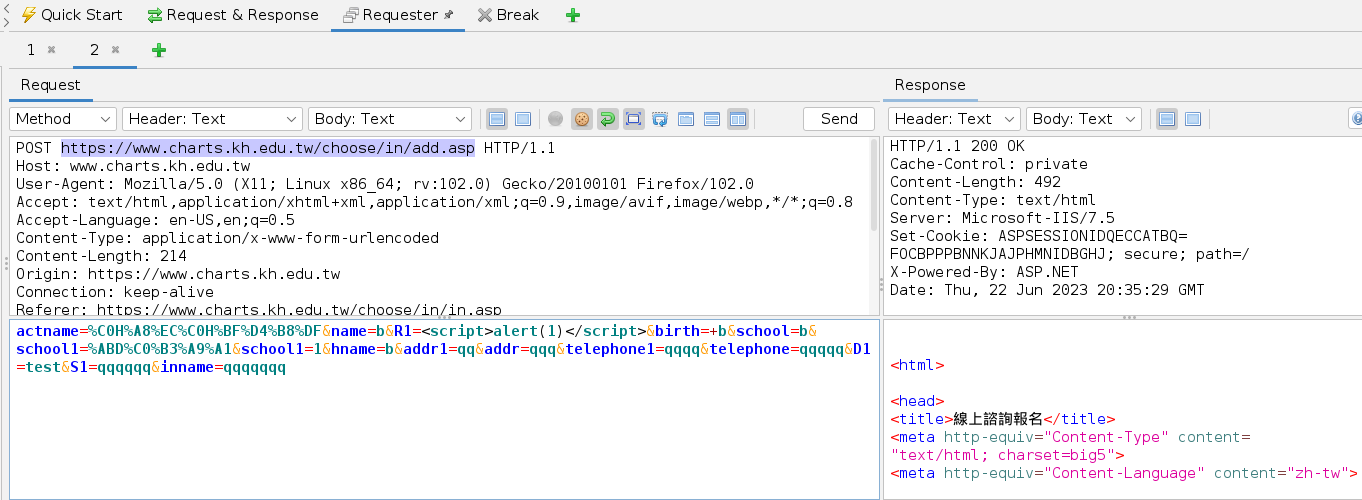This screenshot has width=1362, height=500.
Task: Close requester tab 1
Action: (51, 49)
